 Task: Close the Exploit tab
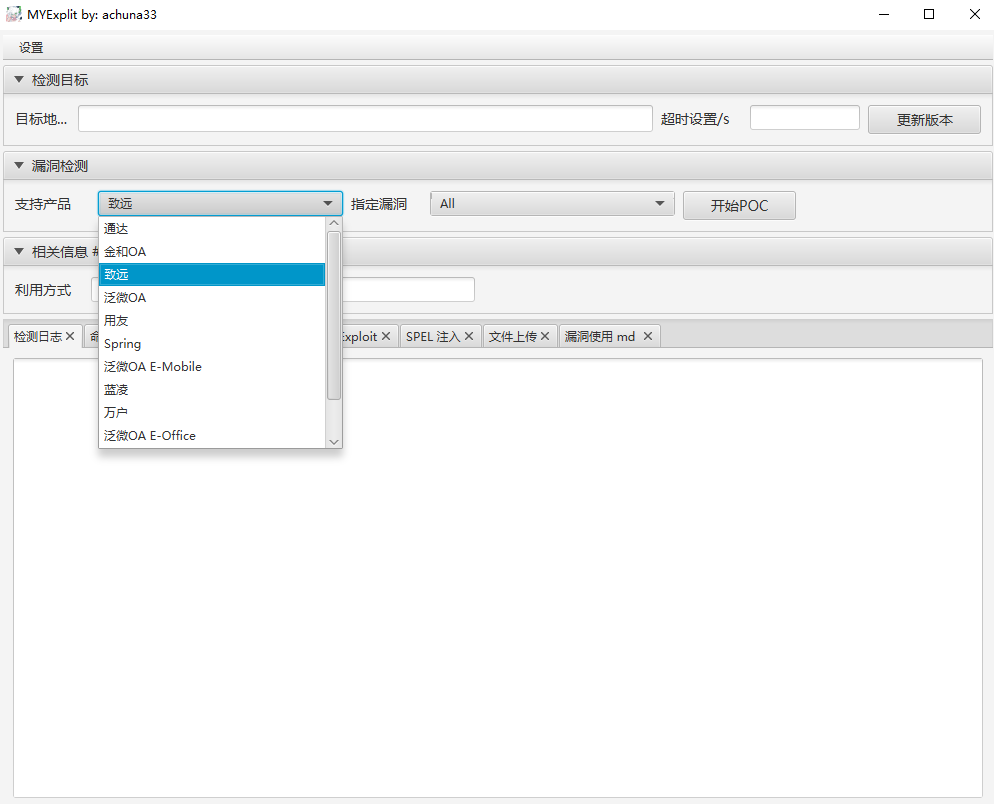(x=386, y=336)
